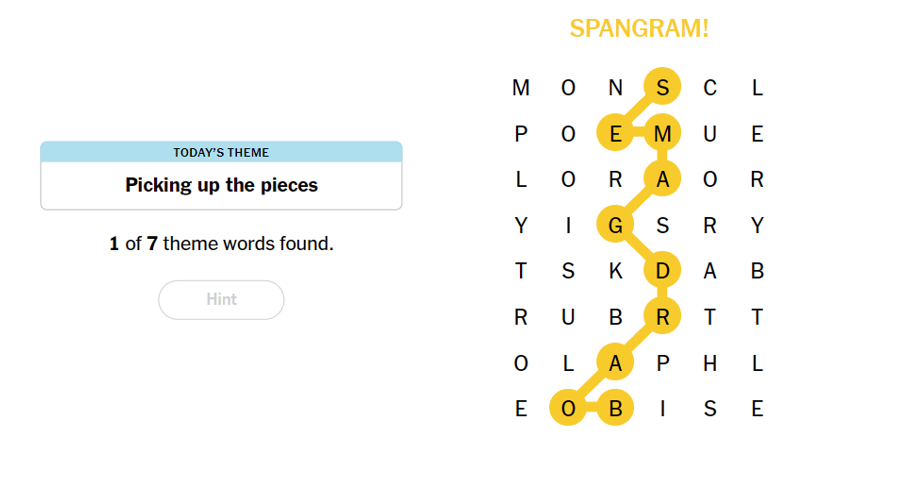Click the TODAY'S THEME header bar
Image resolution: width=905 pixels, height=488 pixels.
(221, 152)
